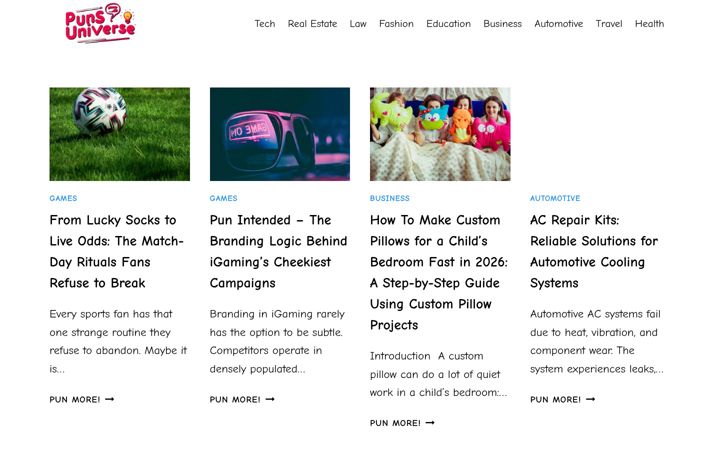This screenshot has height=450, width=720.
Task: Open the Puns Universe logo homepage
Action: (101, 23)
